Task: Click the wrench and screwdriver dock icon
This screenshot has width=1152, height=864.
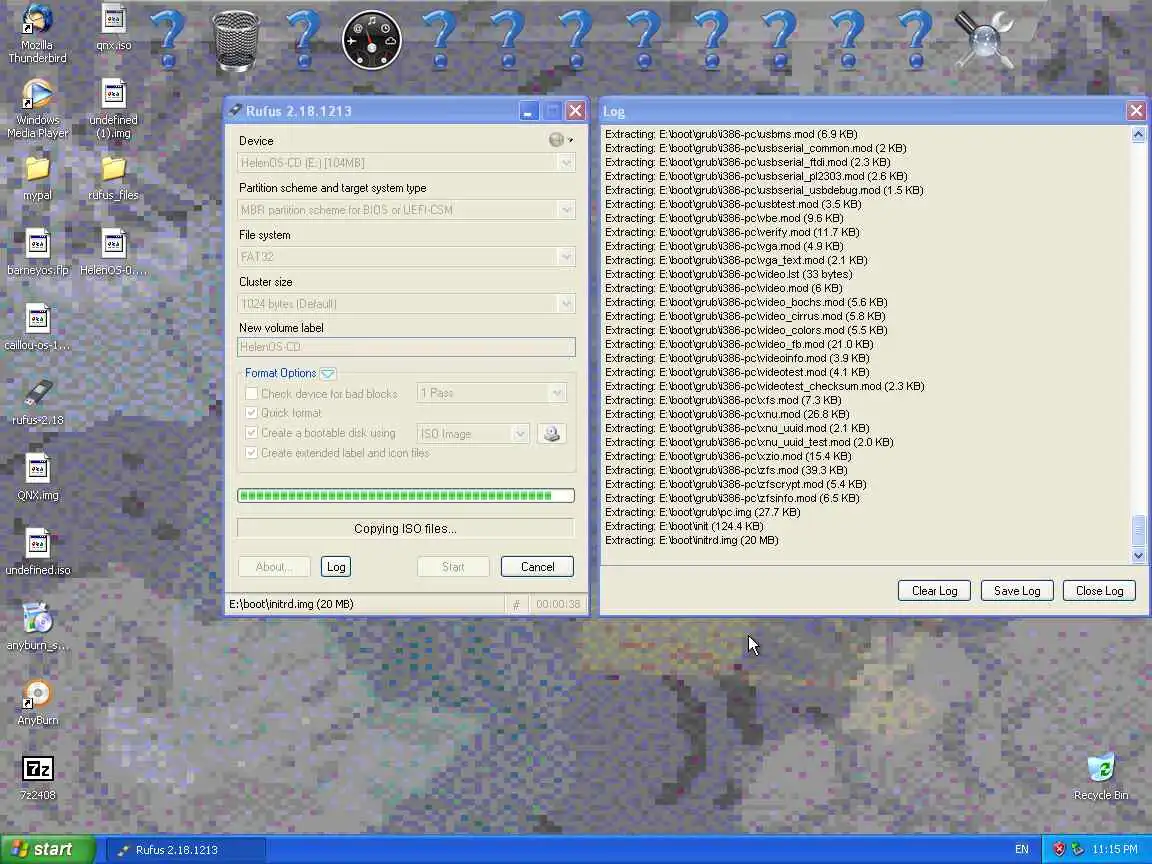Action: click(x=984, y=41)
